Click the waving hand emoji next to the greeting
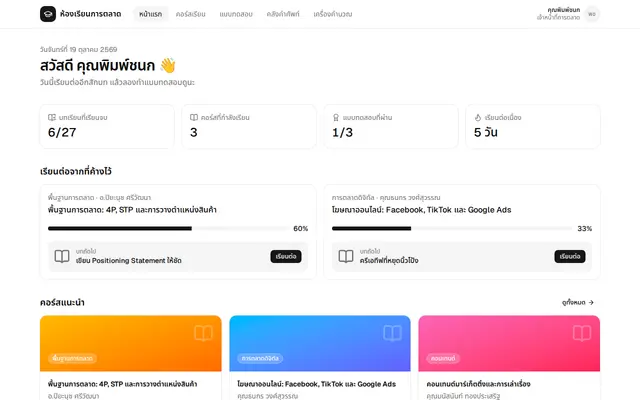 (x=168, y=65)
